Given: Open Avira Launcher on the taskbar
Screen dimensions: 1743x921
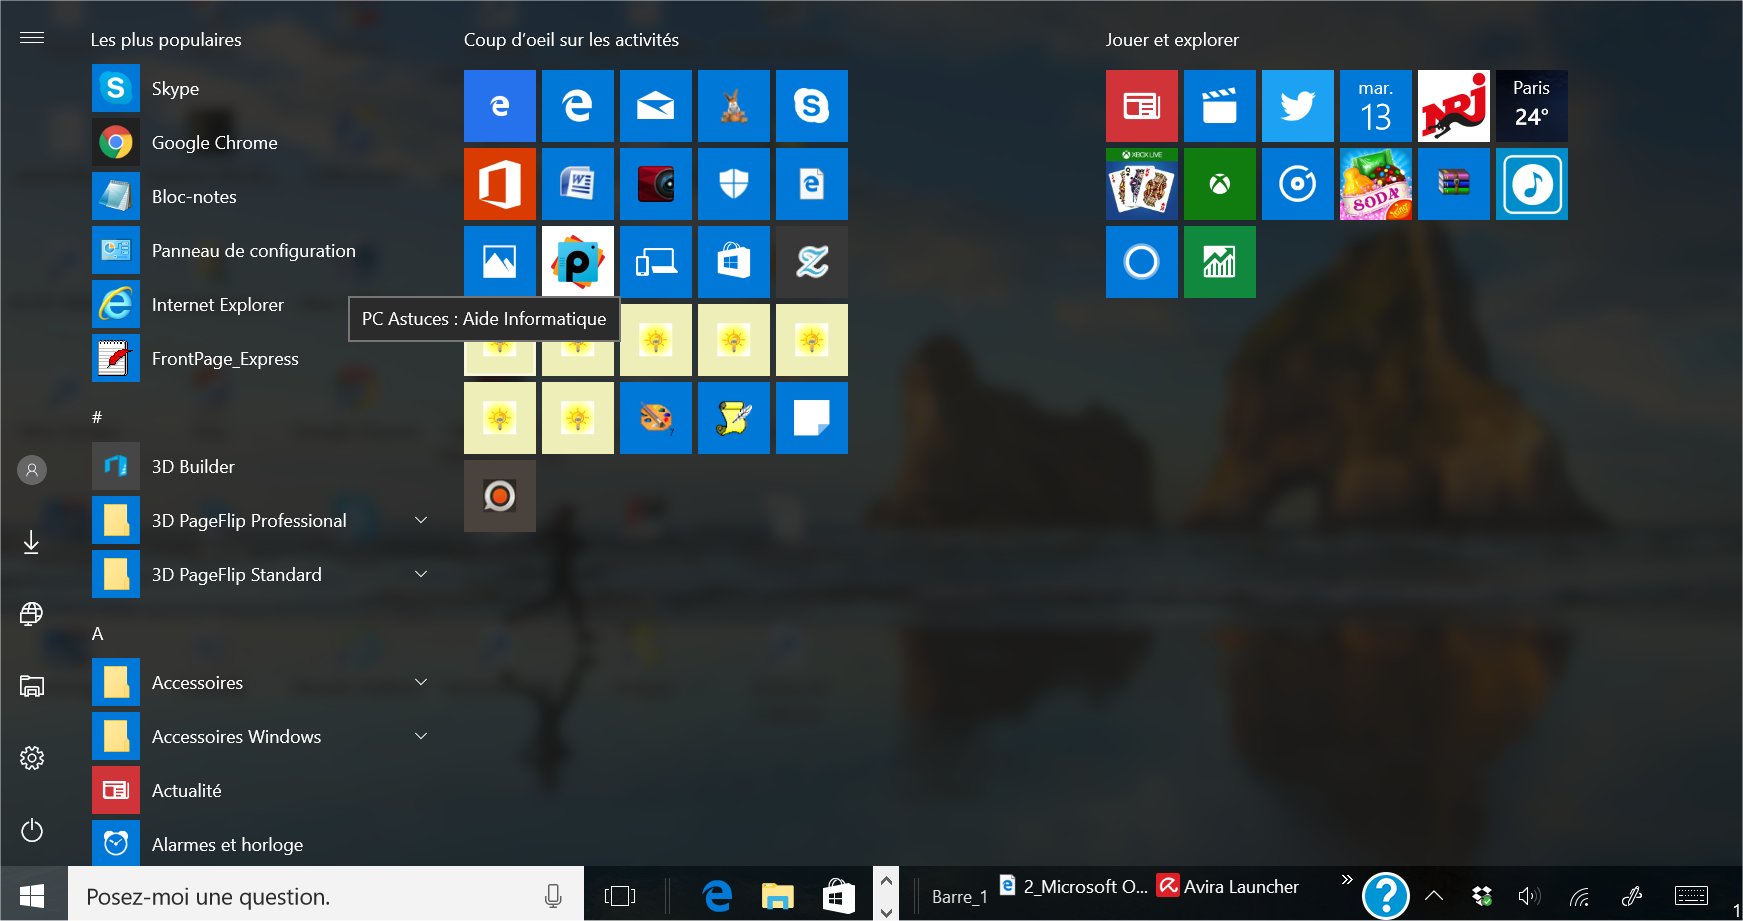Looking at the screenshot, I should (x=1228, y=886).
